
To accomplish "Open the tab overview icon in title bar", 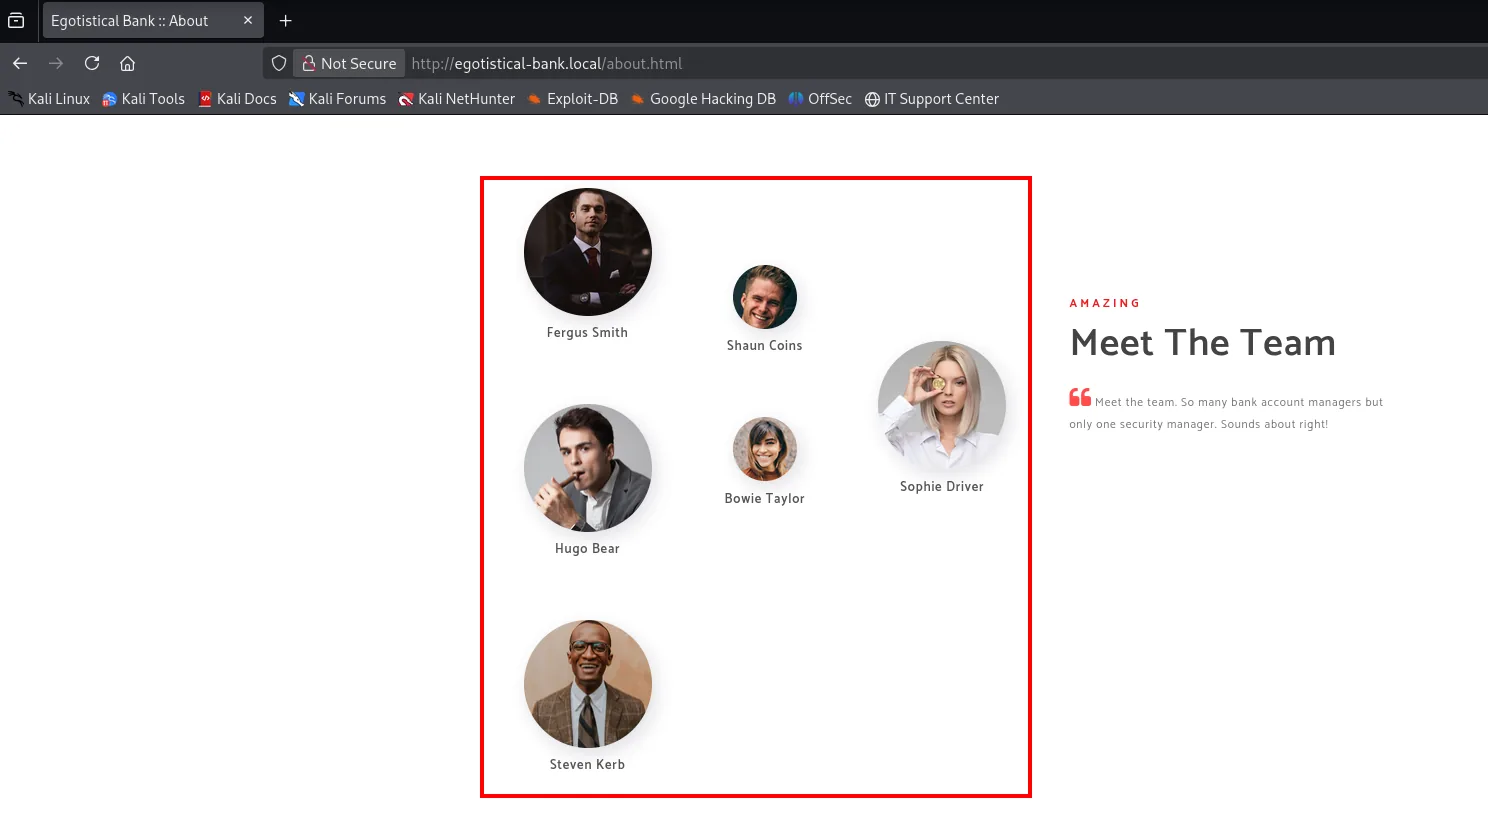I will coord(16,20).
